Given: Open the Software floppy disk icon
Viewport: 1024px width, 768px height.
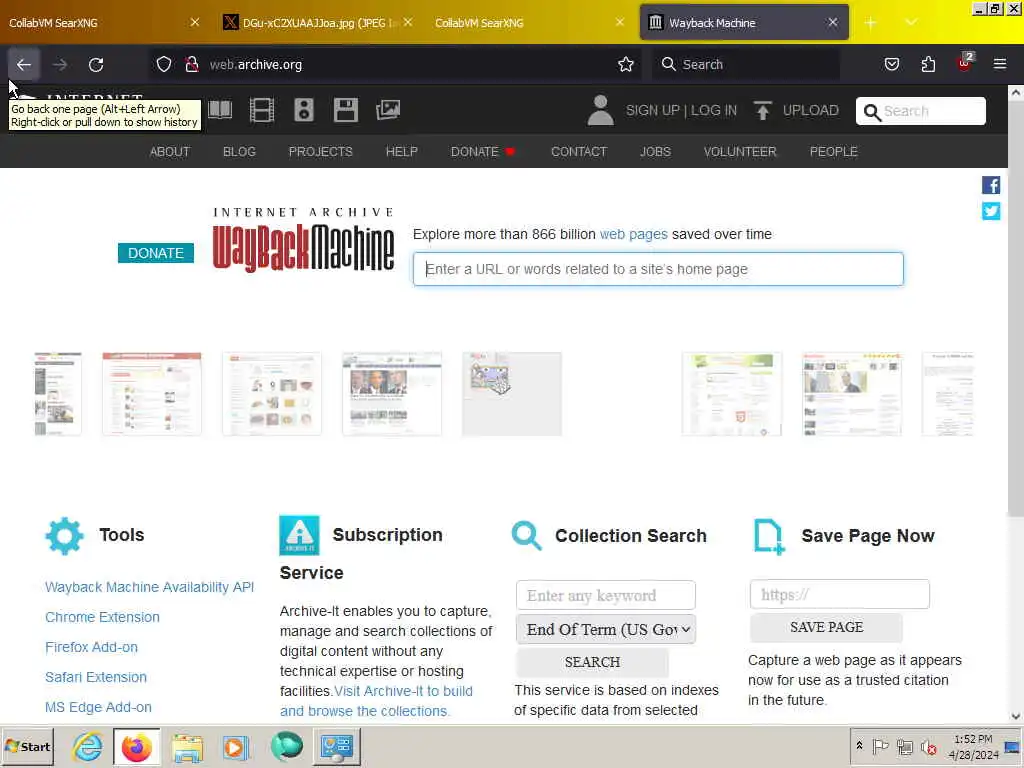Looking at the screenshot, I should click(345, 110).
